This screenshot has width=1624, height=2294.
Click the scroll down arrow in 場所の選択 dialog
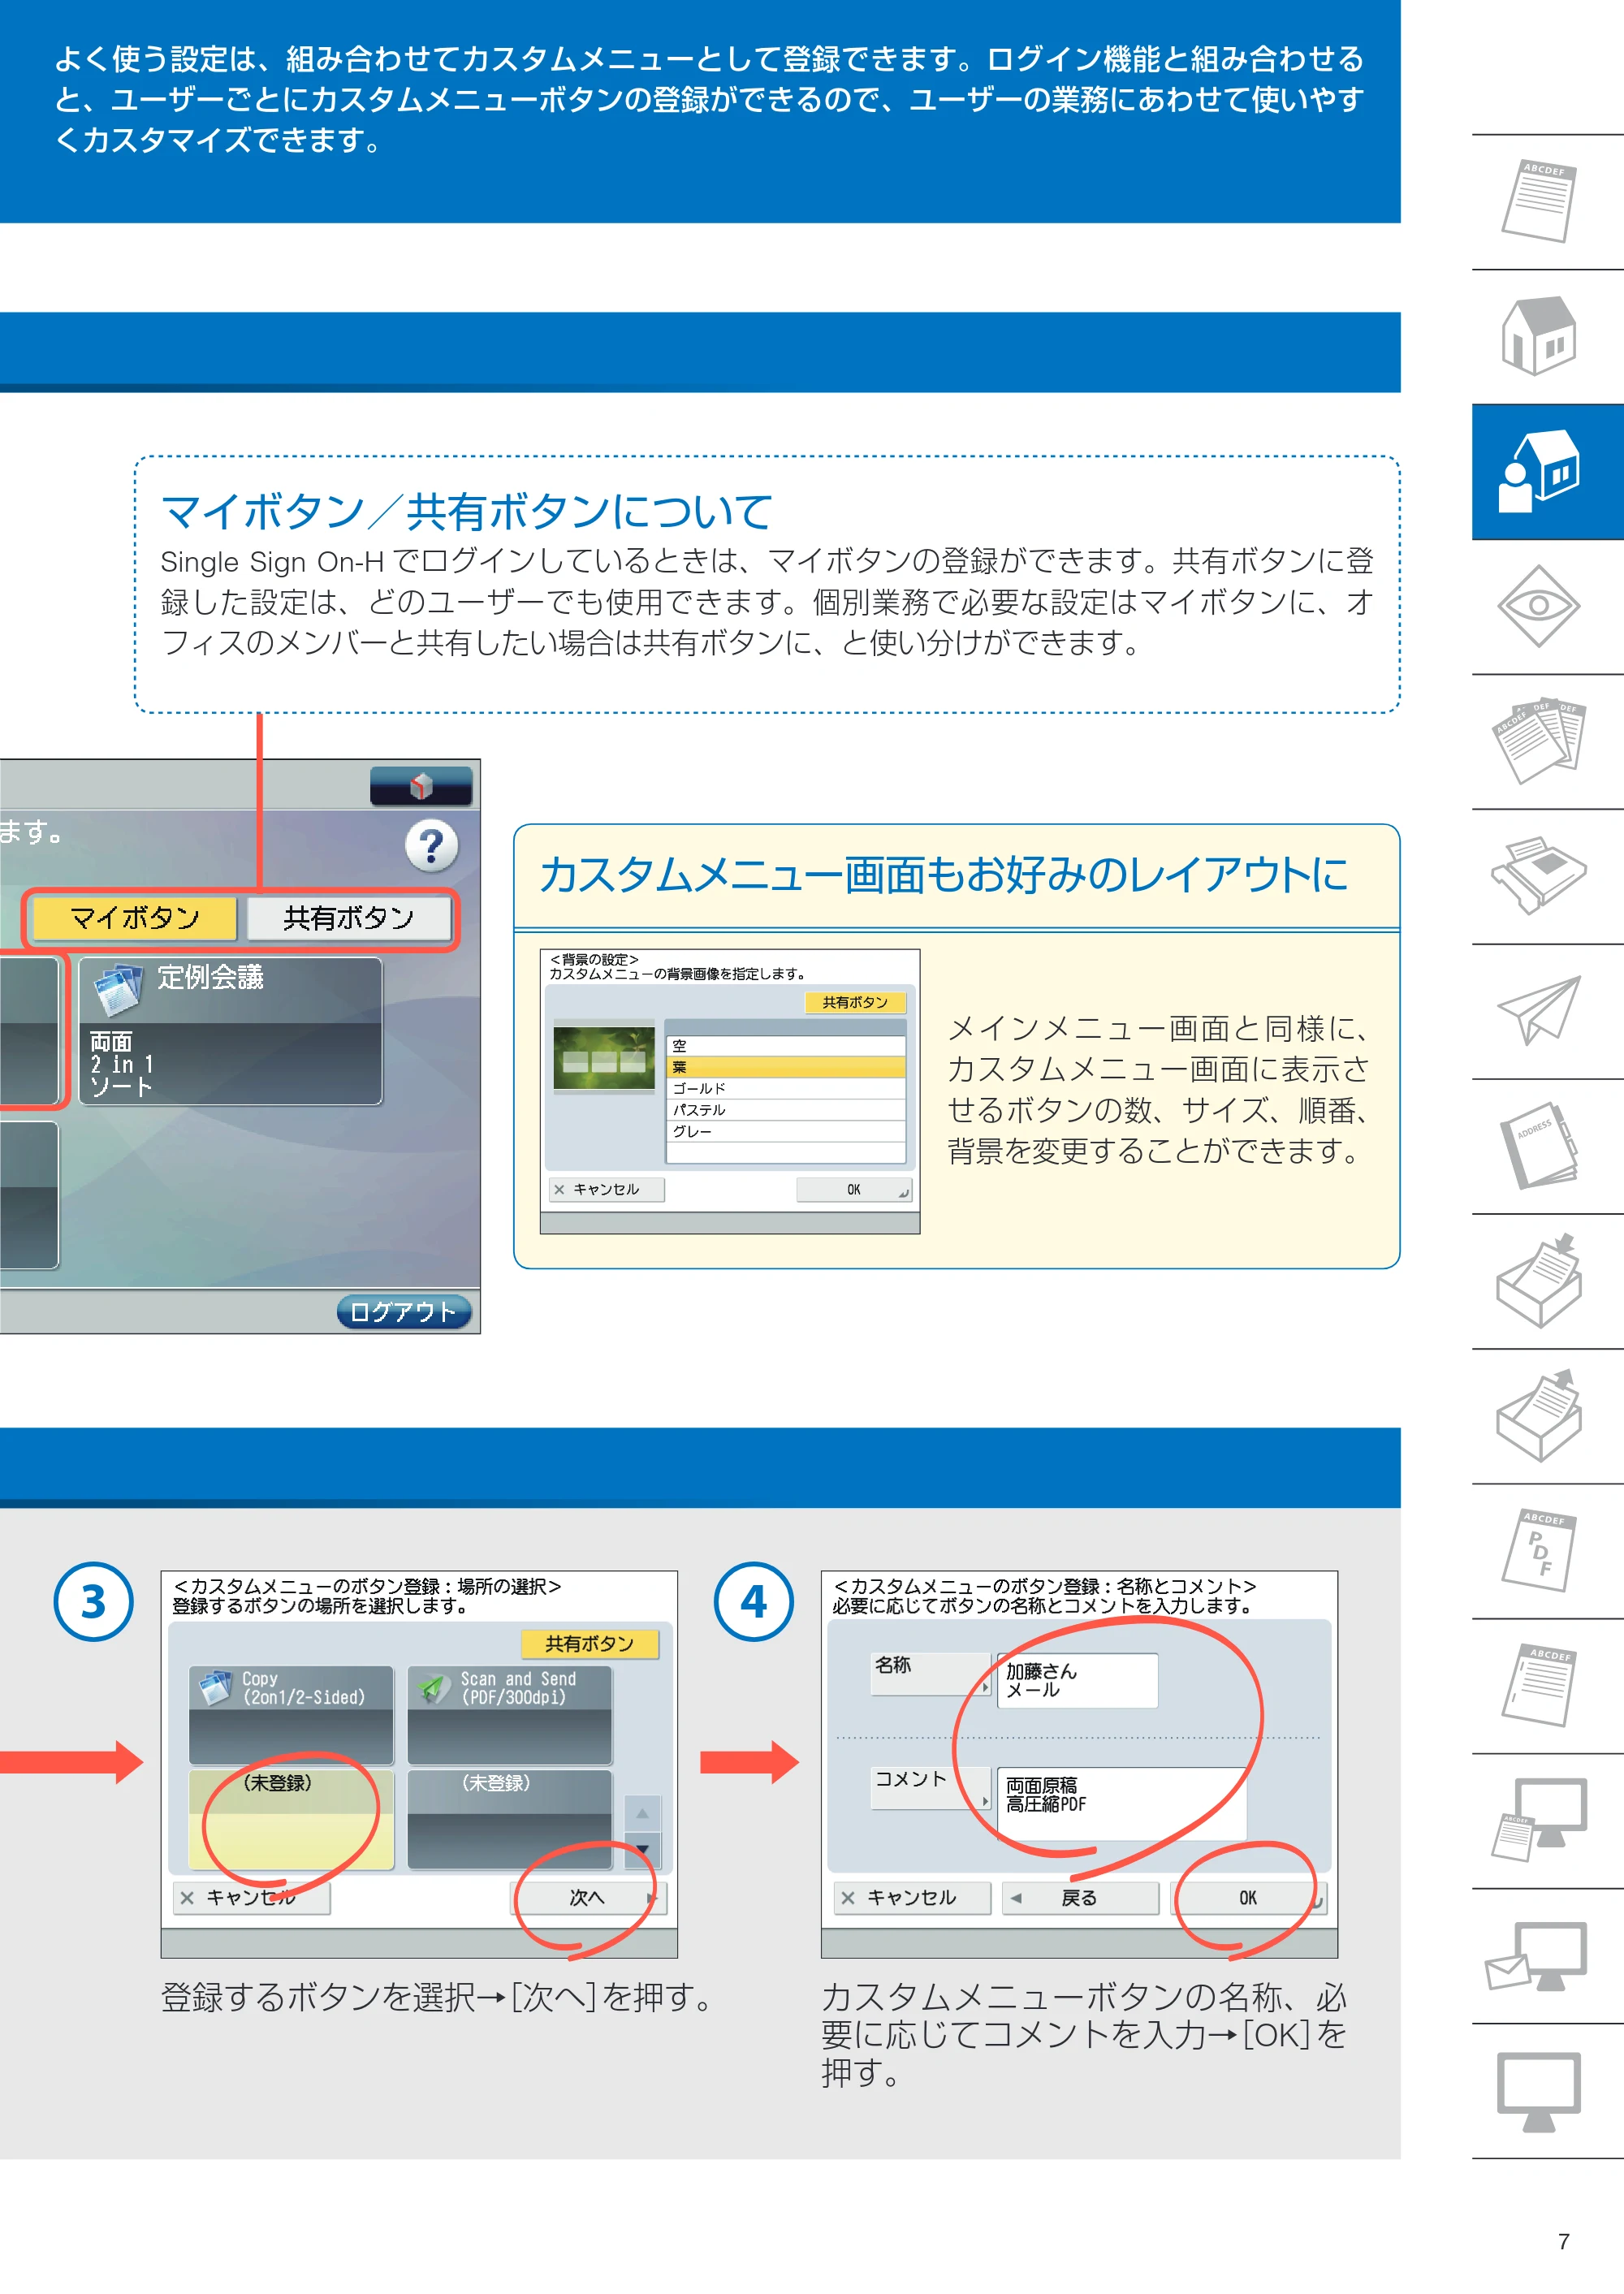642,1850
